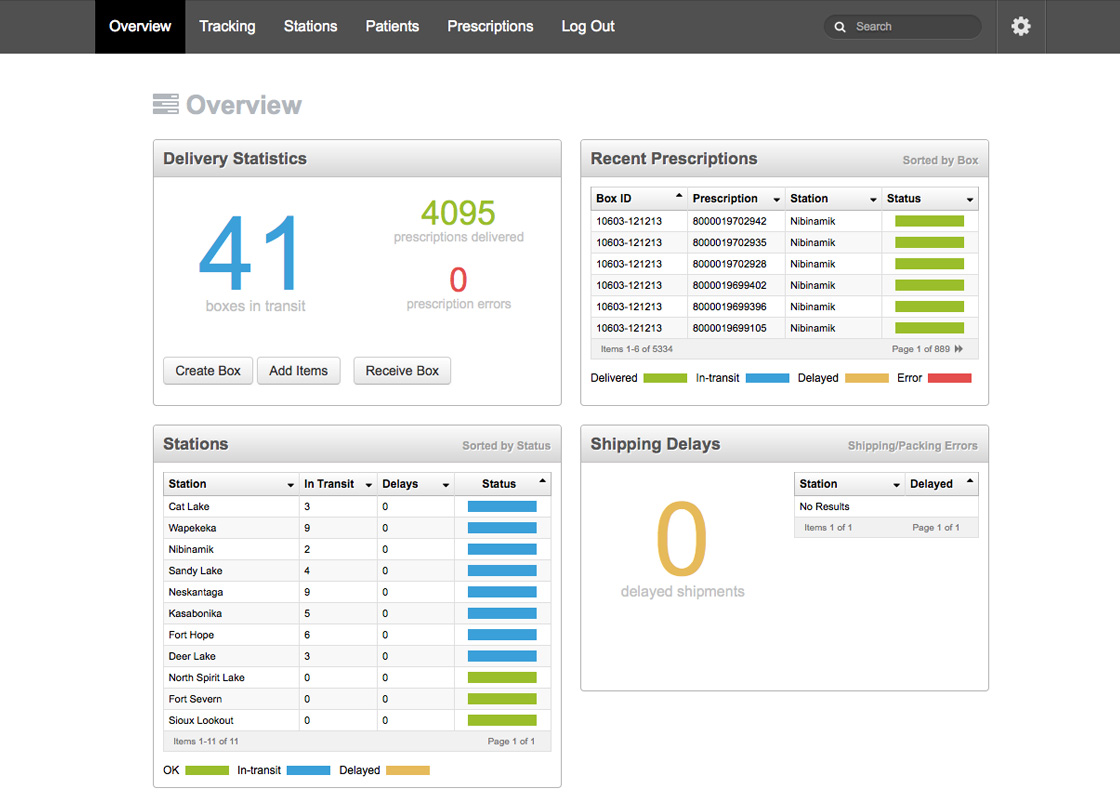Select the Prescriptions nav item
Screen dimensions: 1120x800
click(490, 27)
